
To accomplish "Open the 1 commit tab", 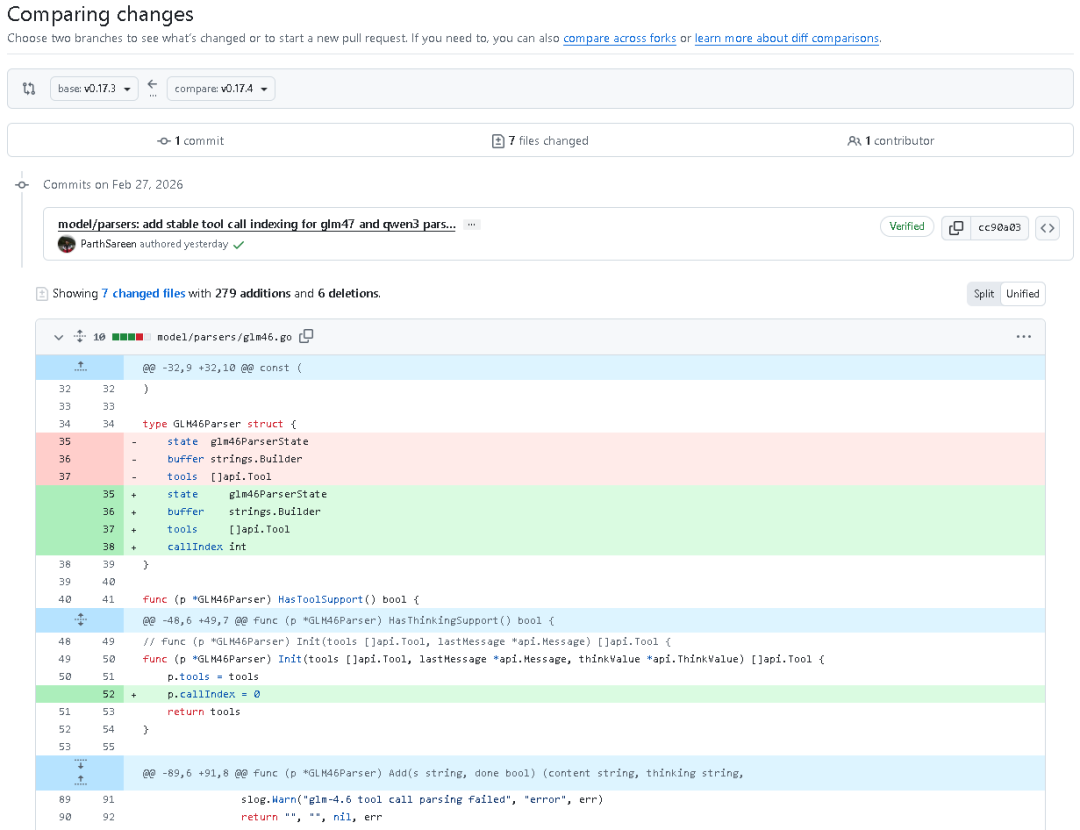I will (x=191, y=141).
